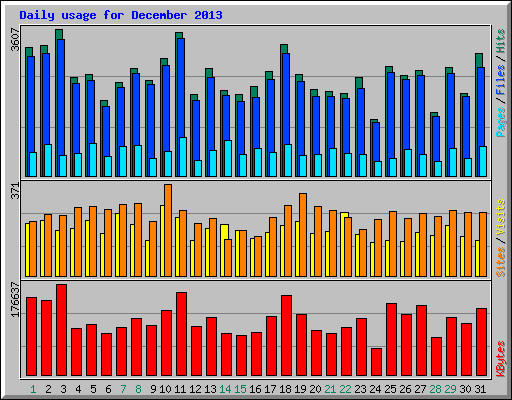The image size is (512, 400).
Task: Click the 'Sites / Visits' legend label
Action: (x=501, y=238)
